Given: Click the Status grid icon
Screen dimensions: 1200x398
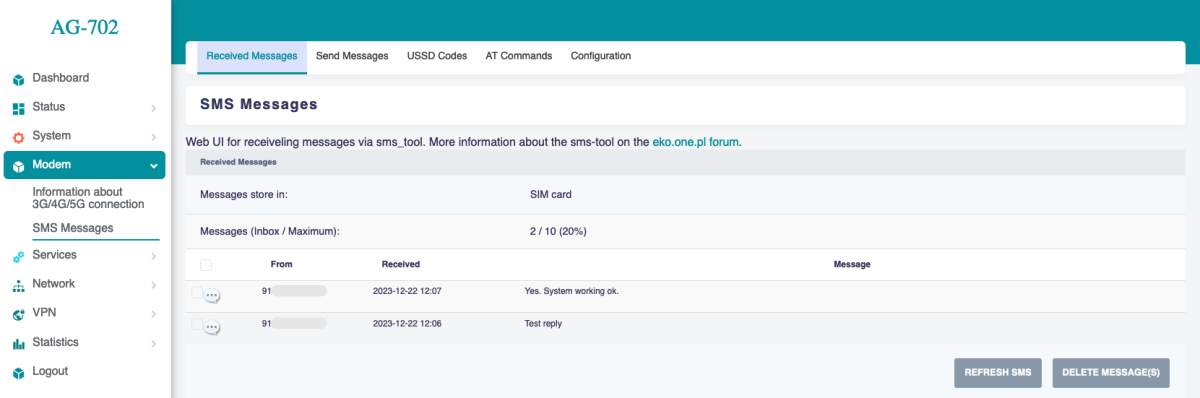Looking at the screenshot, I should (18, 108).
